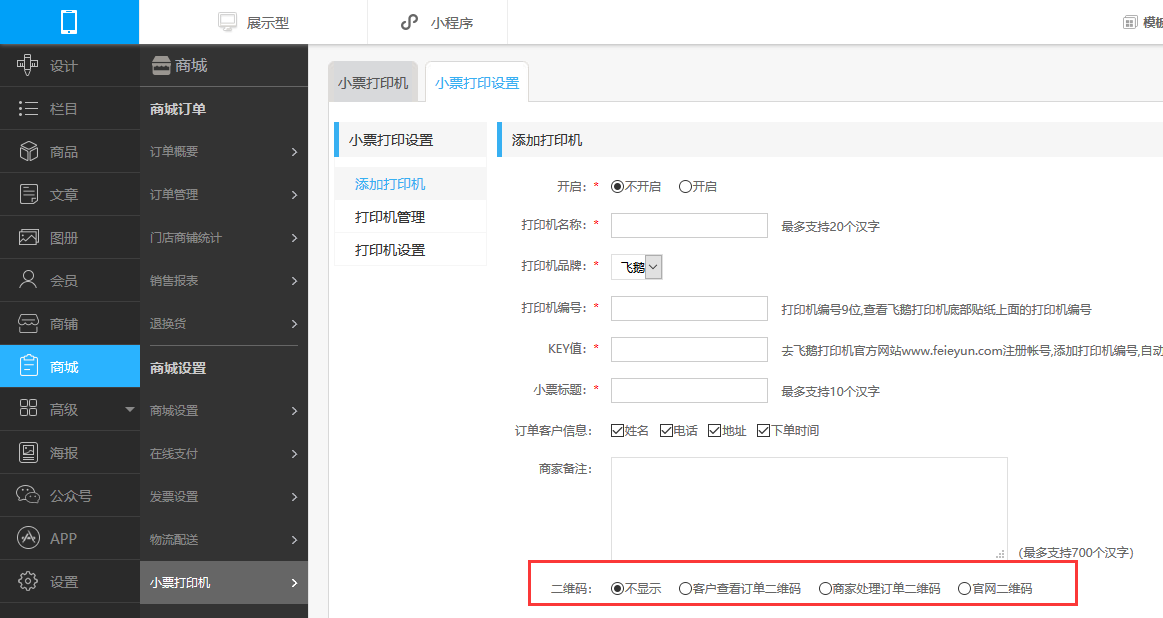Image resolution: width=1163 pixels, height=618 pixels.
Task: Open 小票打印机 in the mall menu
Action: point(224,582)
